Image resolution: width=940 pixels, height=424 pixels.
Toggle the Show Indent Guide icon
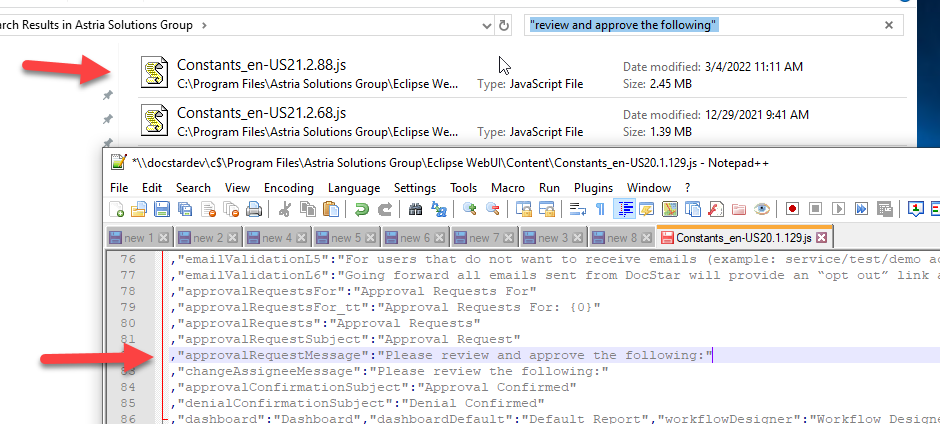point(624,209)
